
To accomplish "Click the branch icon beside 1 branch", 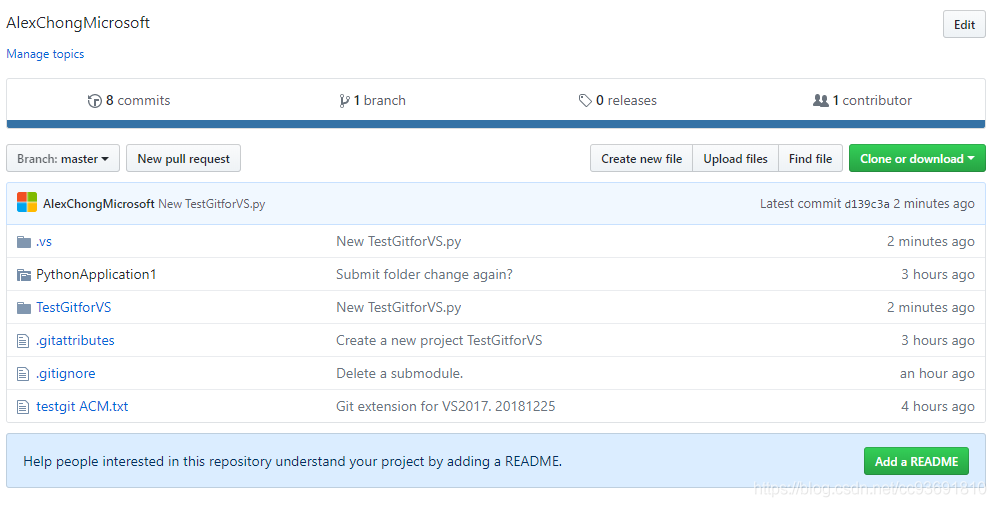I will point(344,101).
